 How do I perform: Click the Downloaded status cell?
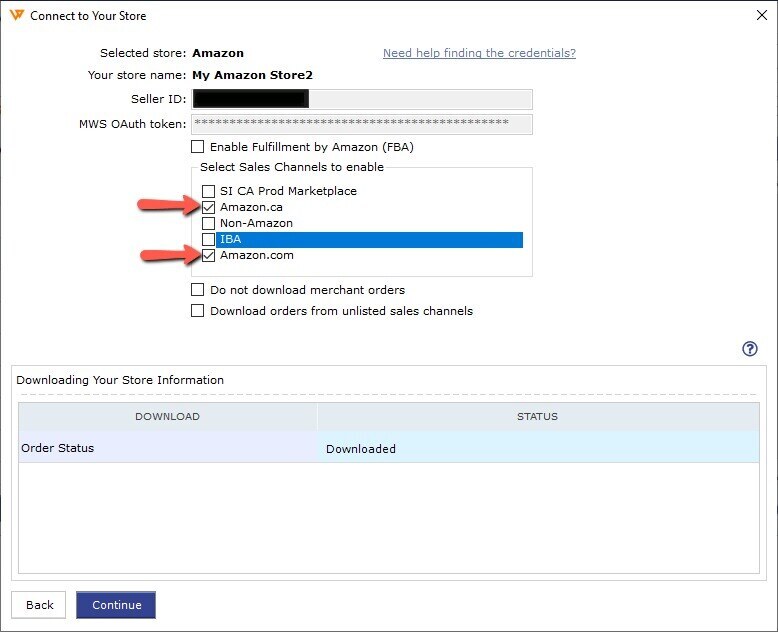coord(537,449)
